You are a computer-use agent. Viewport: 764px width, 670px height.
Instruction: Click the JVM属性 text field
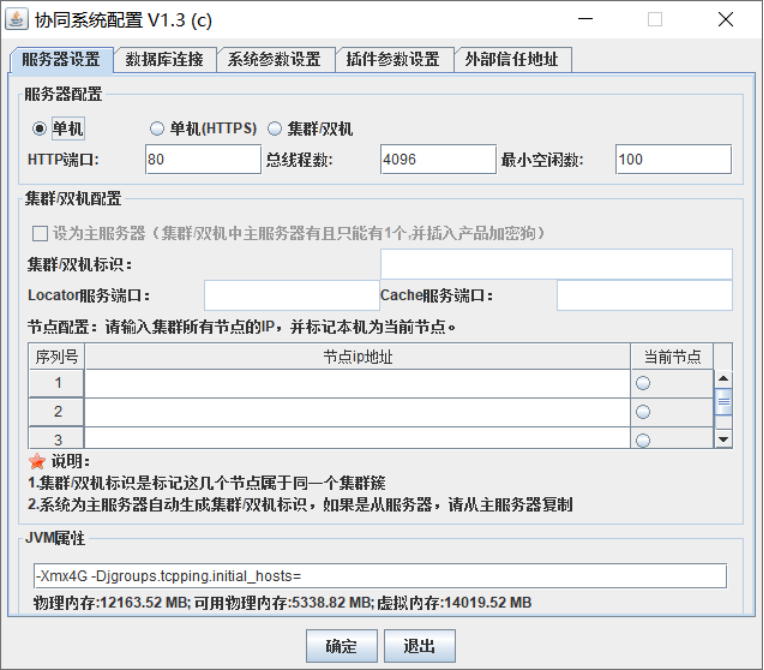pos(380,576)
